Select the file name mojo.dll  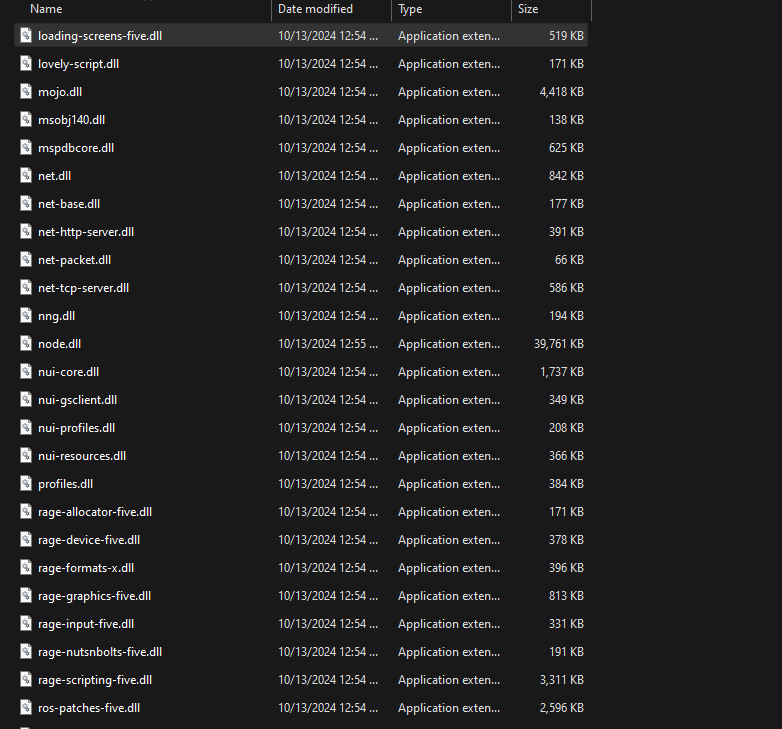[x=60, y=92]
